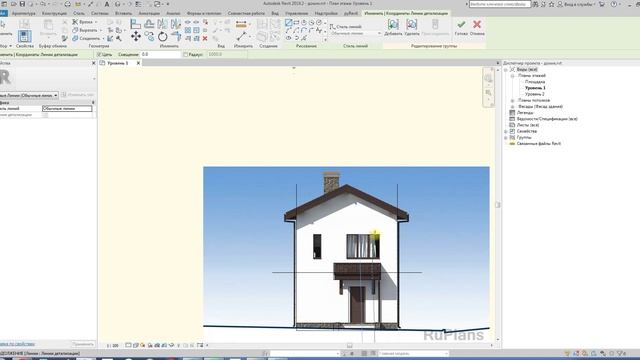Viewport: 640px width, 360px height.
Task: Select the Move tool in Modify panel
Action: pos(136,37)
